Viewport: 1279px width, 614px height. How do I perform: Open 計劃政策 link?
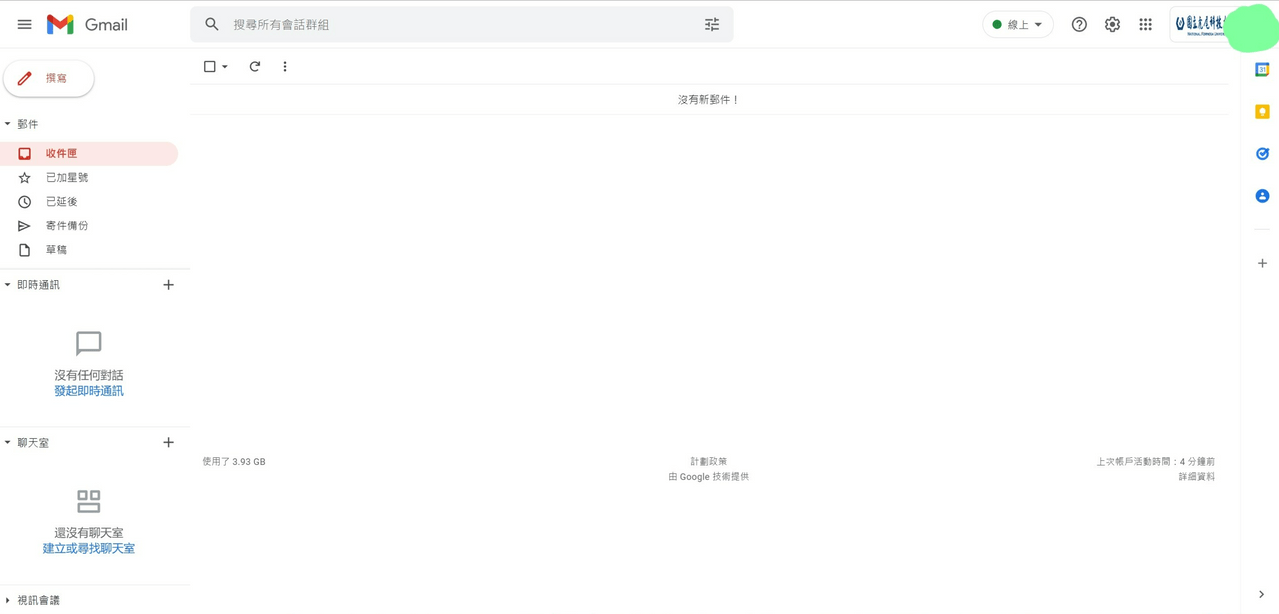(x=709, y=461)
